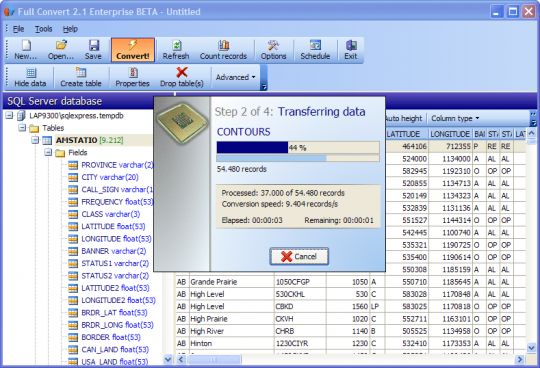This screenshot has height=368, width=540.
Task: Save the project with the Save icon
Action: 93,50
